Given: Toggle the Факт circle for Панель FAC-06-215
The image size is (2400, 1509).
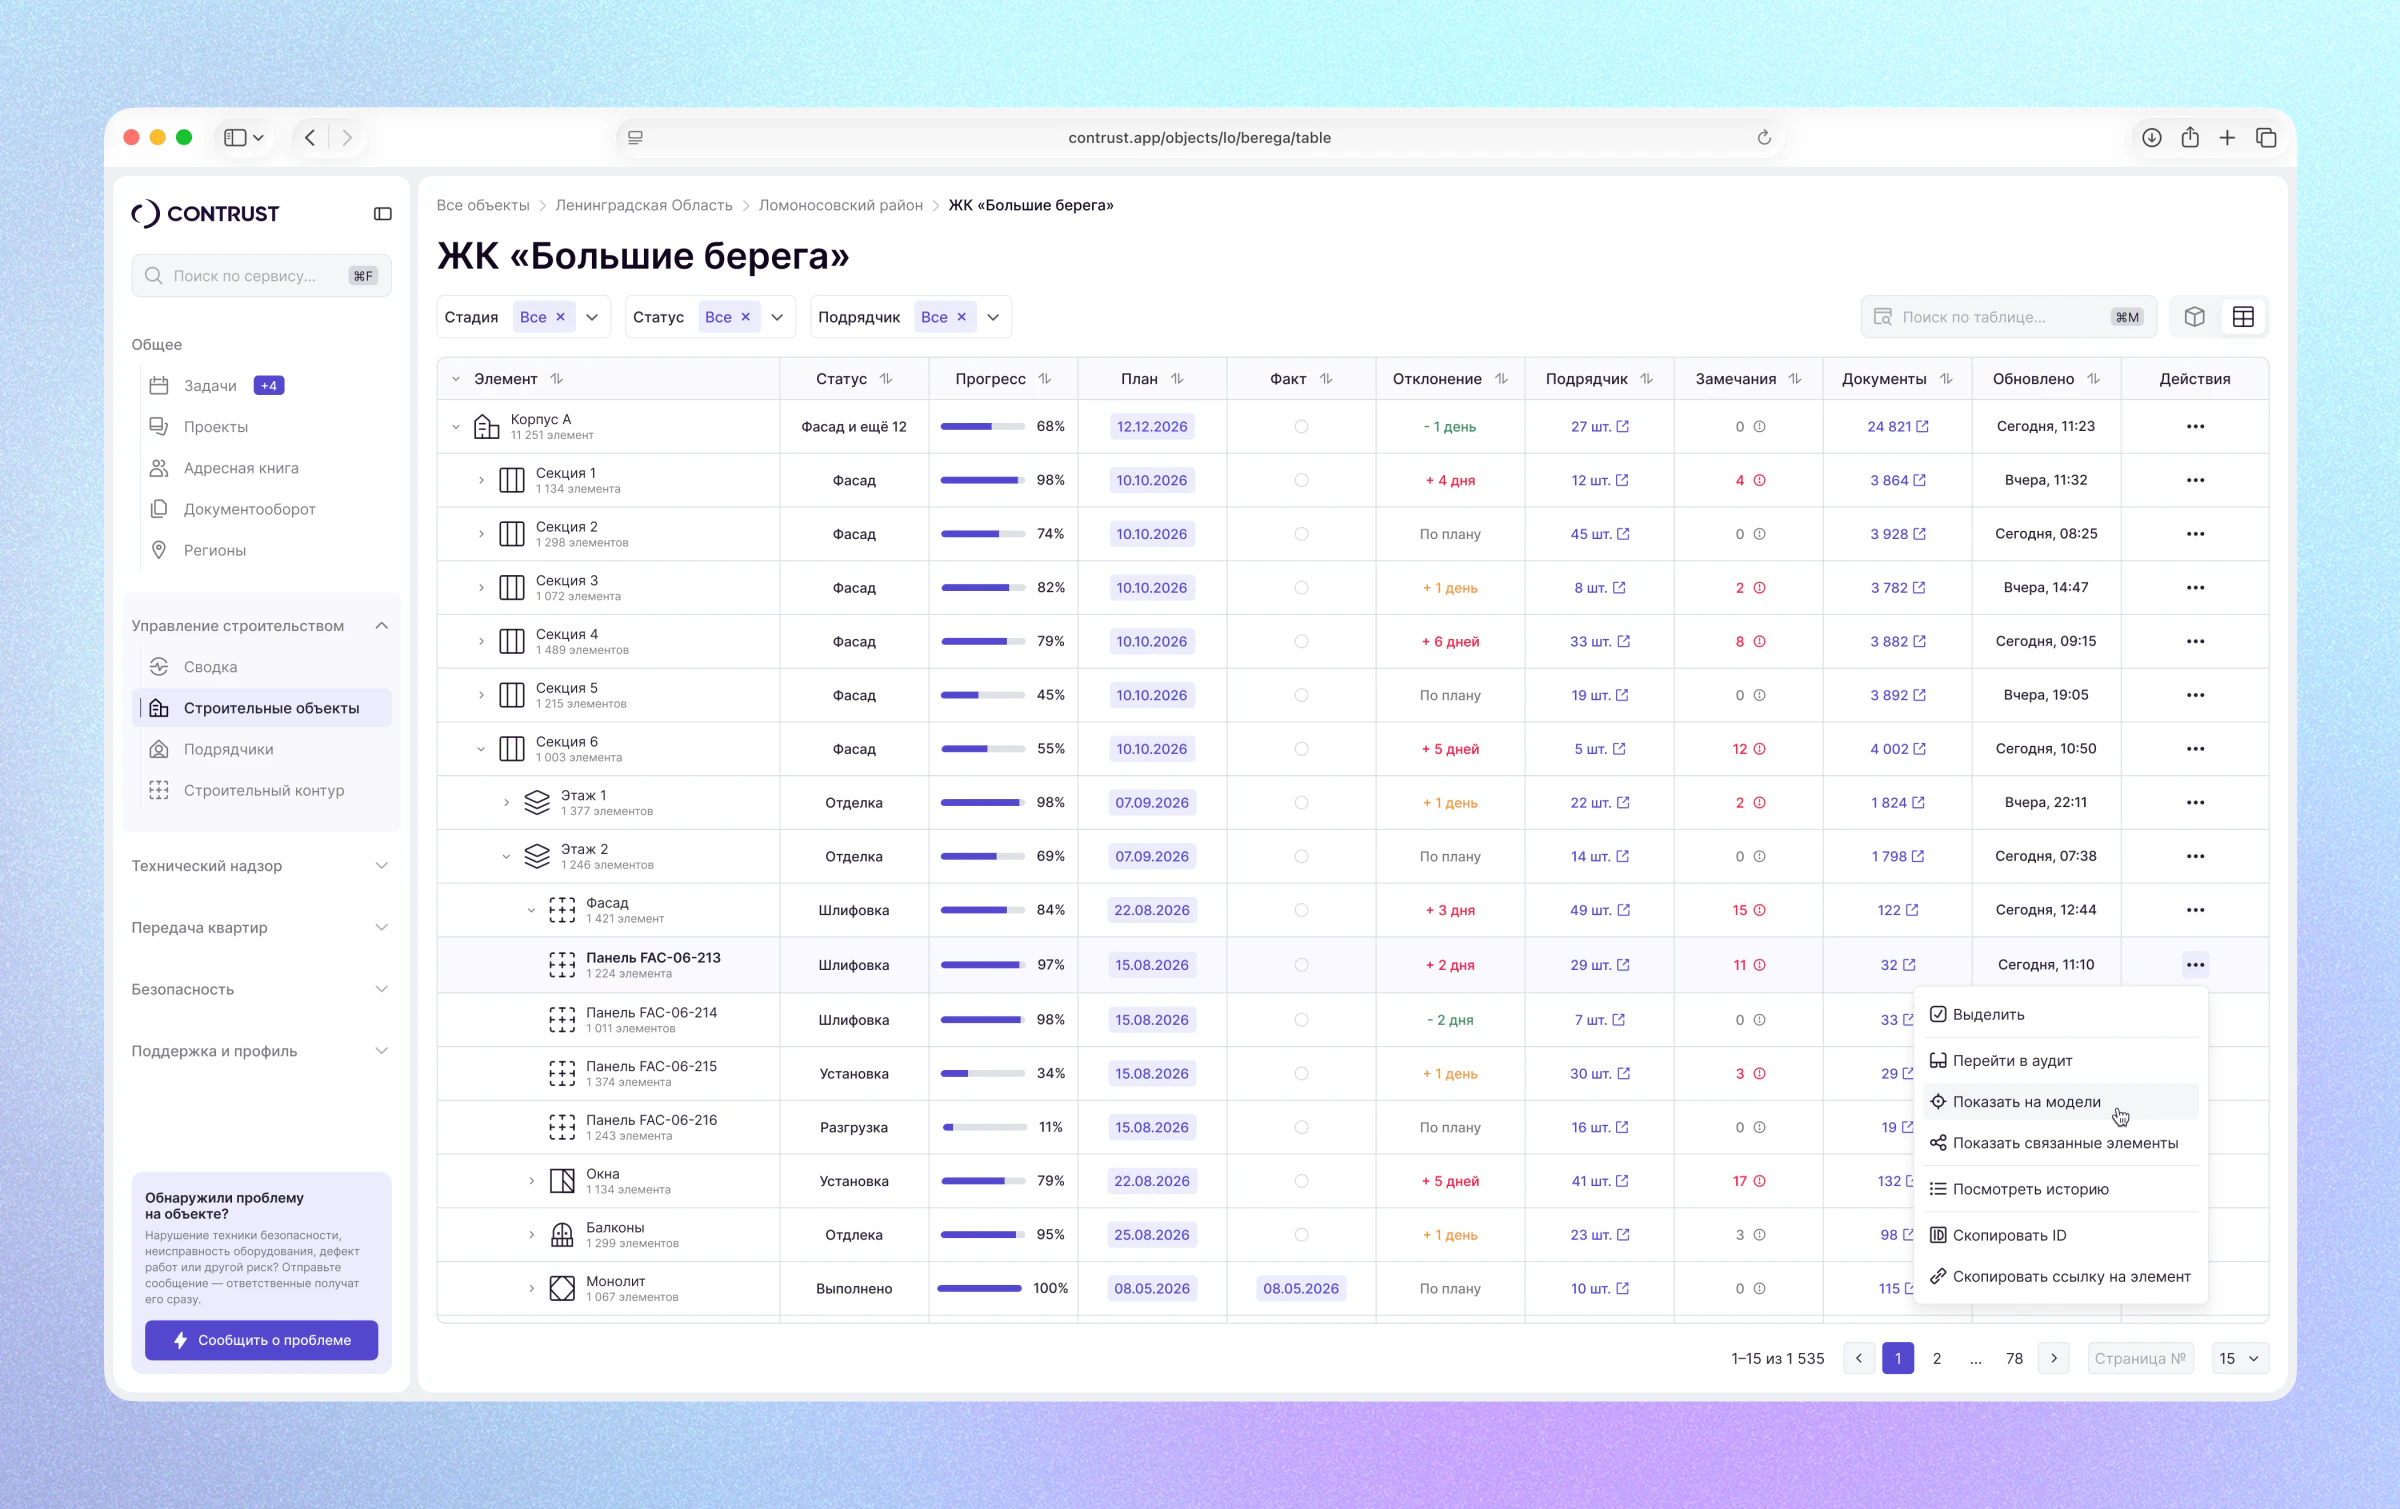Looking at the screenshot, I should pyautogui.click(x=1301, y=1074).
